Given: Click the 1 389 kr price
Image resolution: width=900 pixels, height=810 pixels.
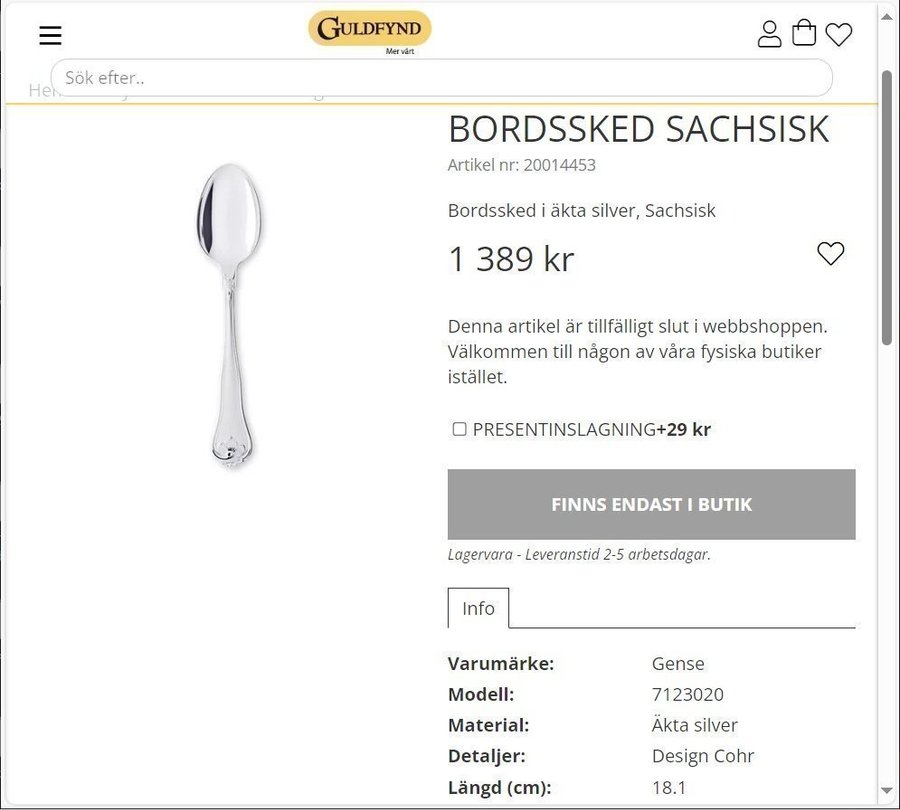Looking at the screenshot, I should click(511, 259).
